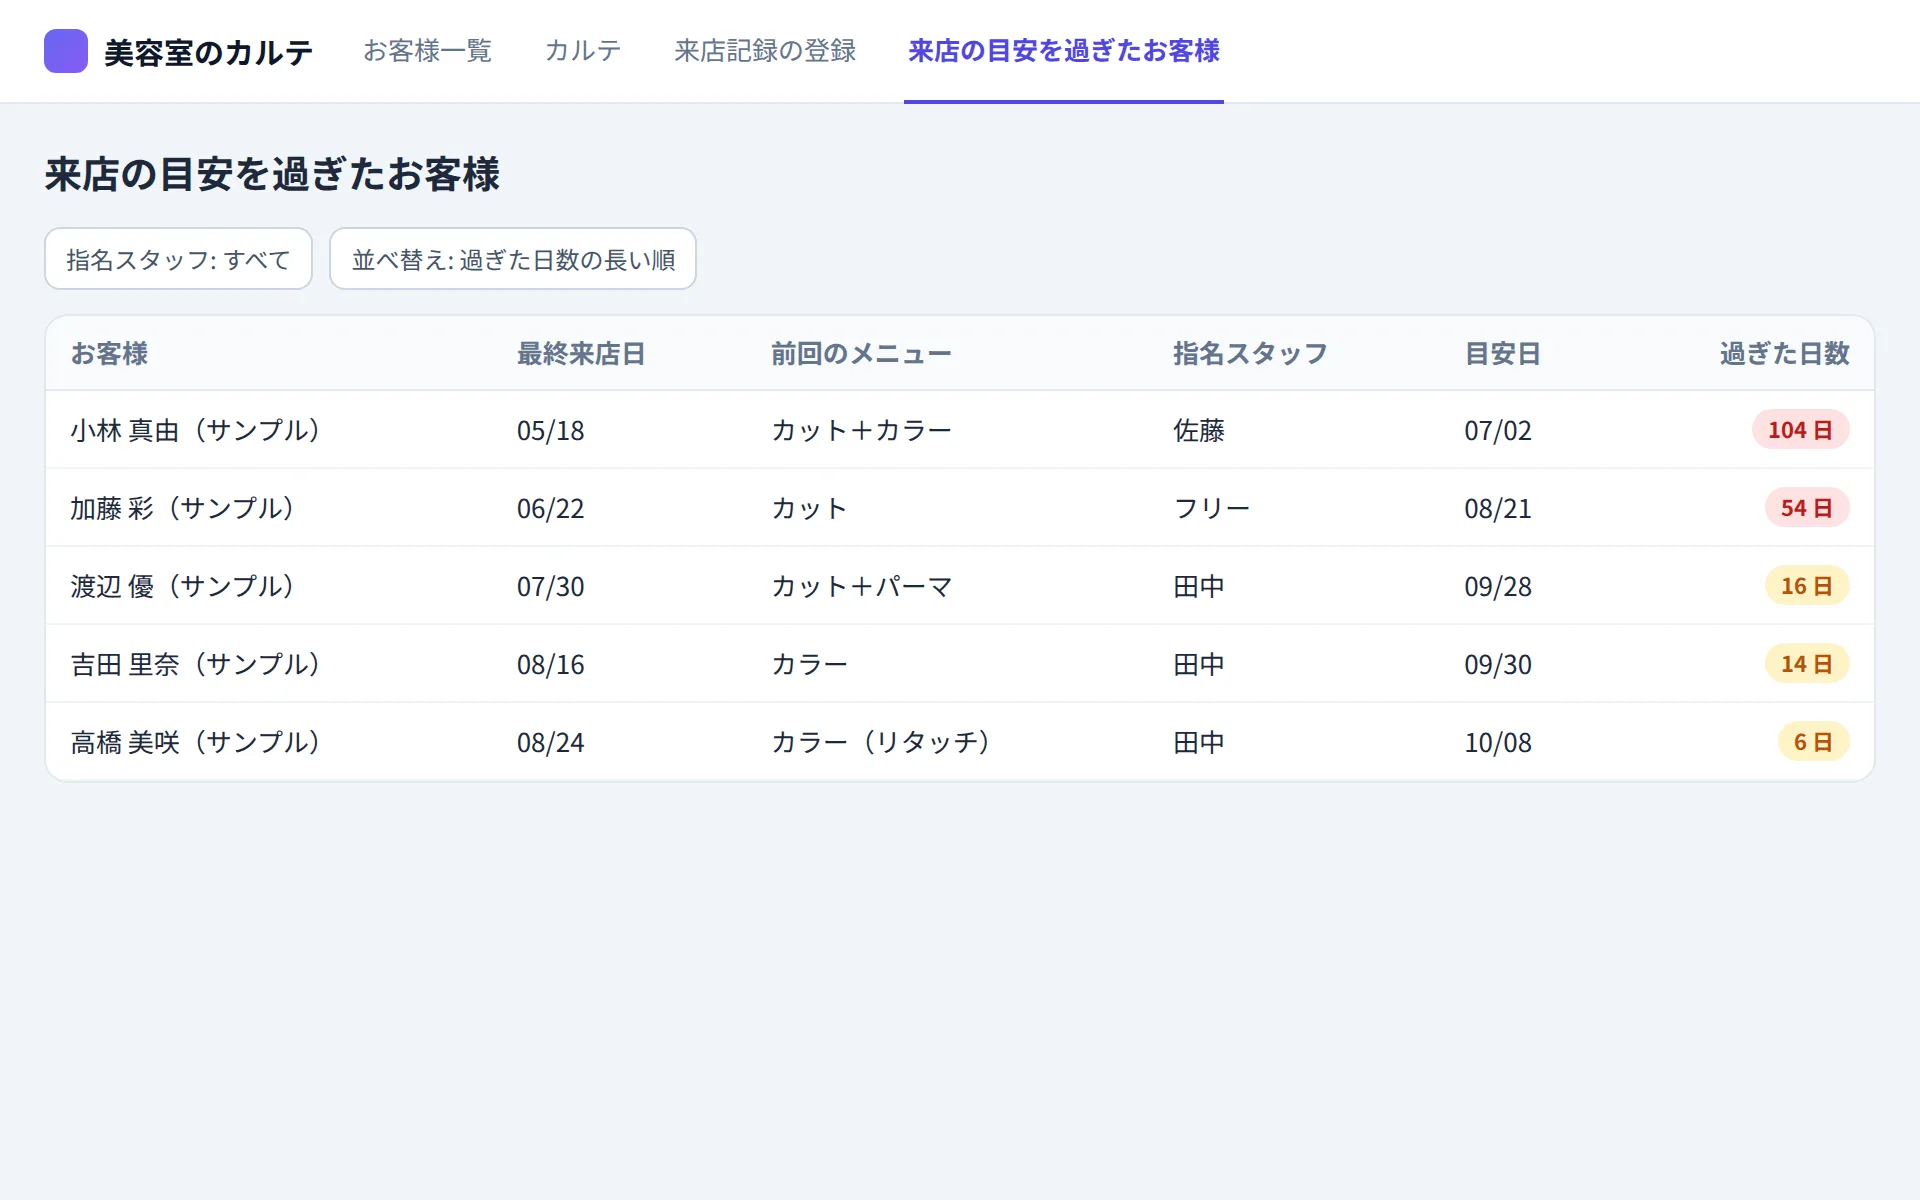Click staff value フリー
The image size is (1920, 1200).
(x=1211, y=508)
